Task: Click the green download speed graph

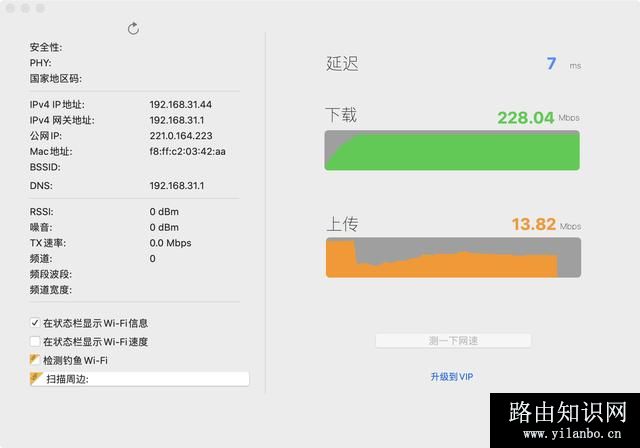Action: [x=452, y=150]
